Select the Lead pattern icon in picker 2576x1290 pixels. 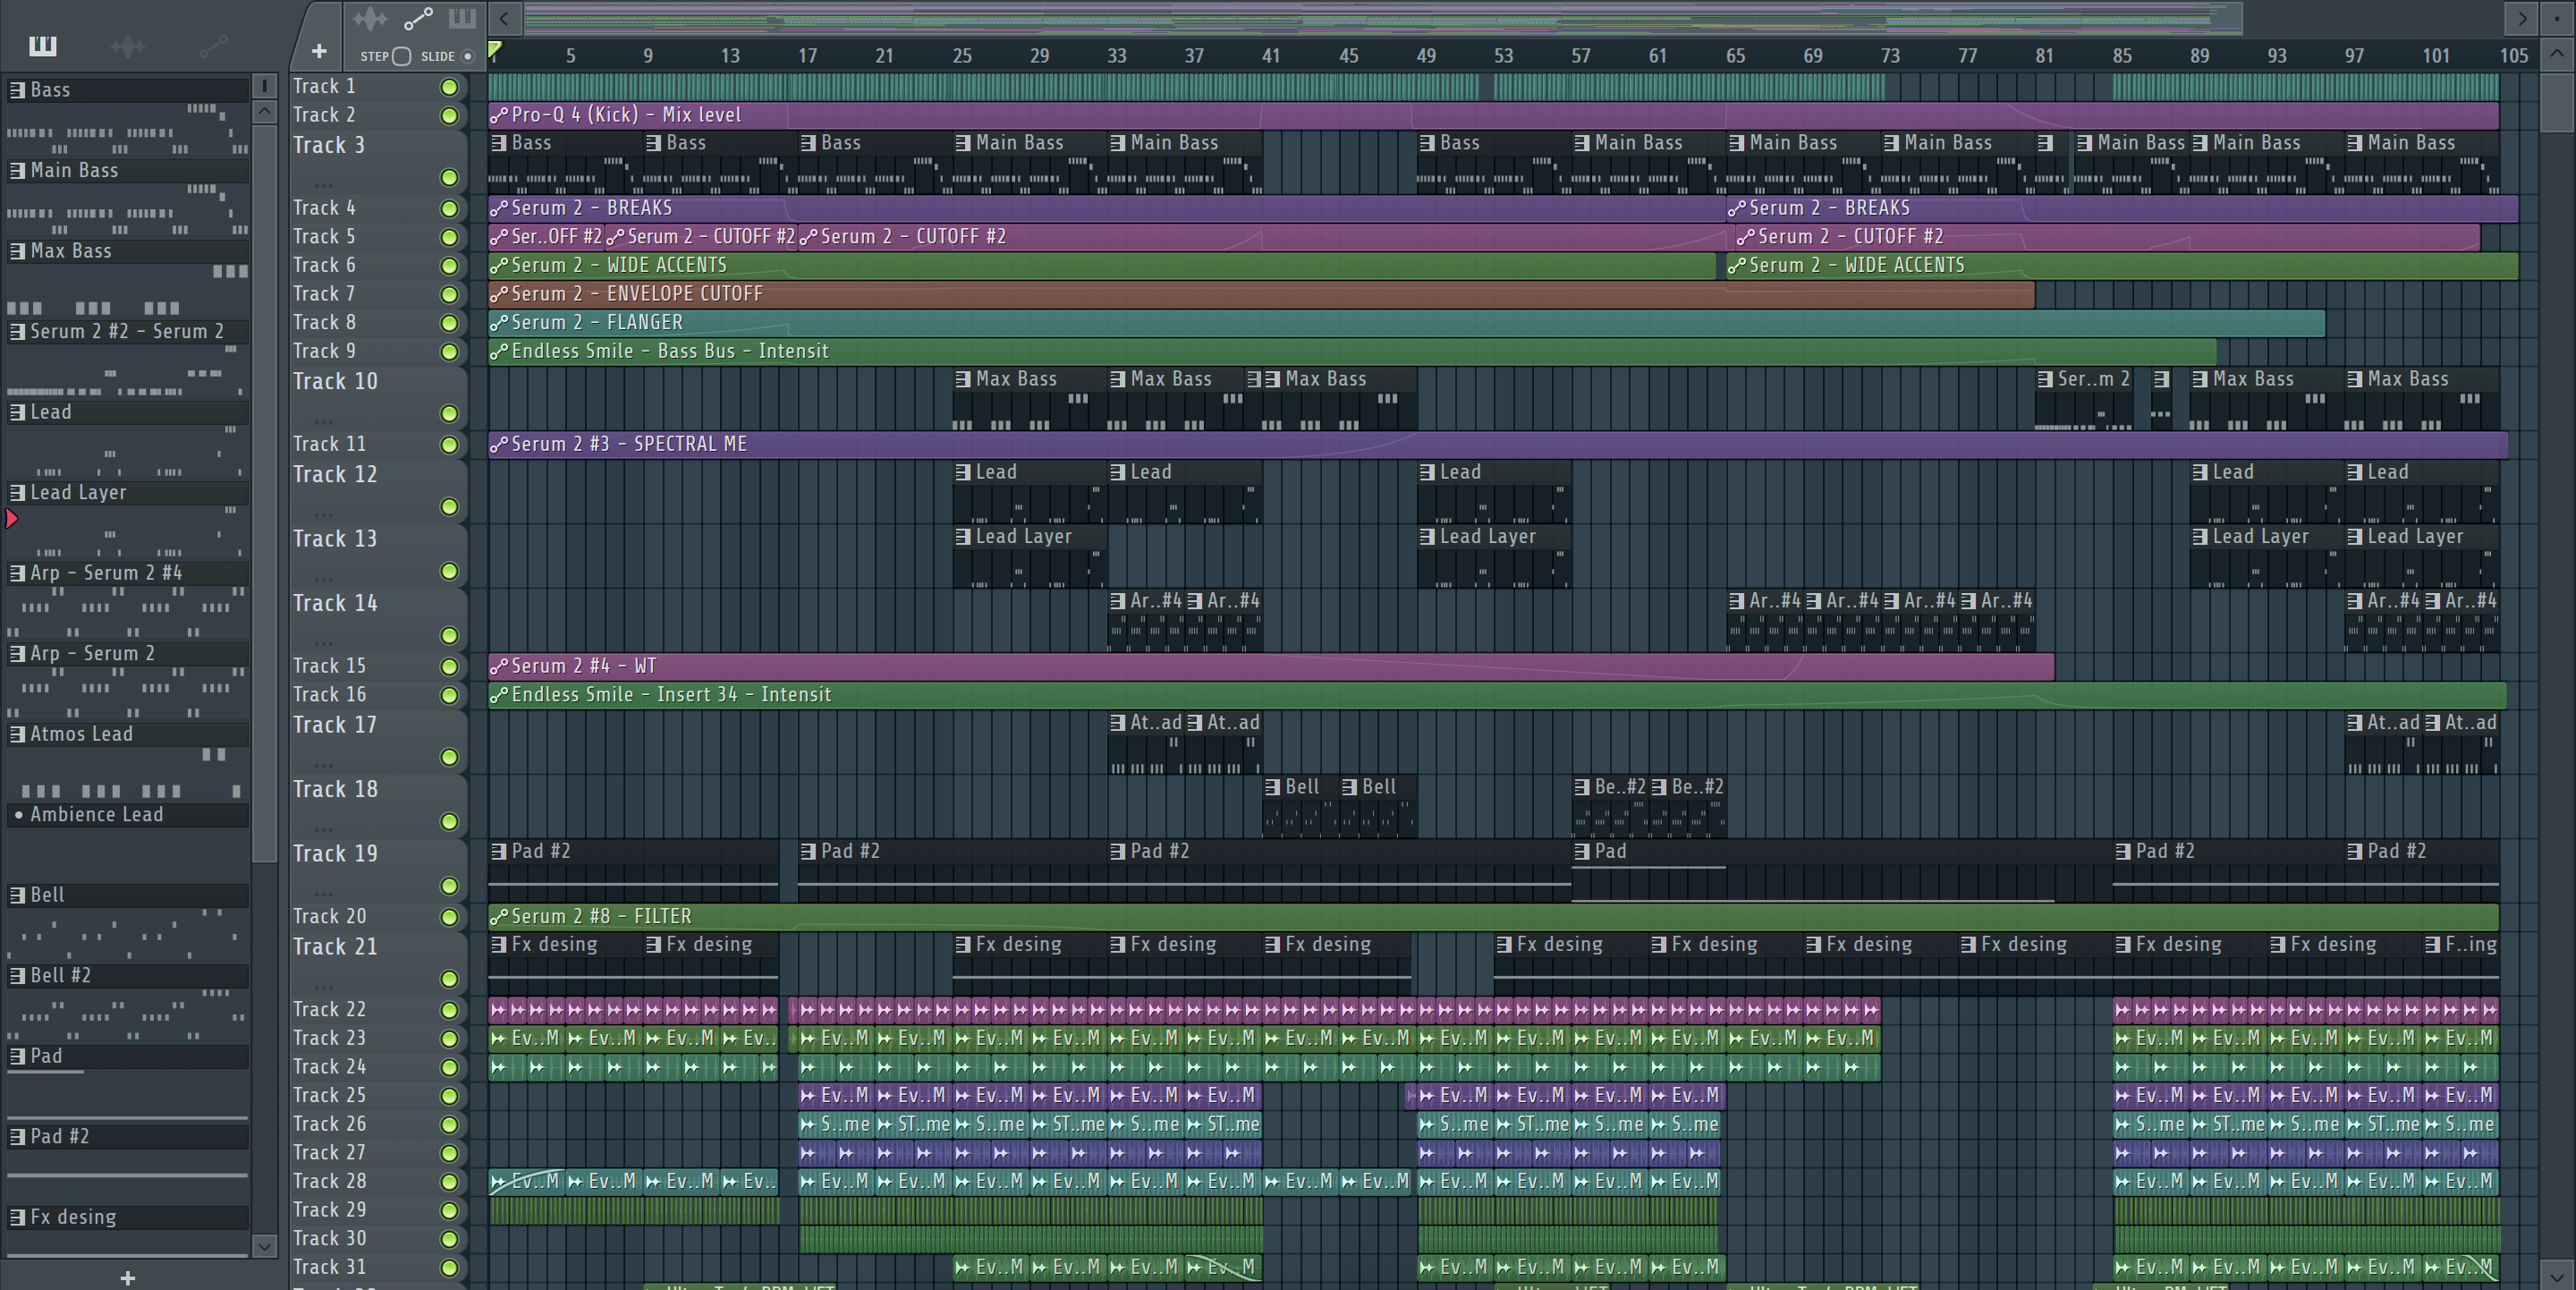click(x=17, y=412)
